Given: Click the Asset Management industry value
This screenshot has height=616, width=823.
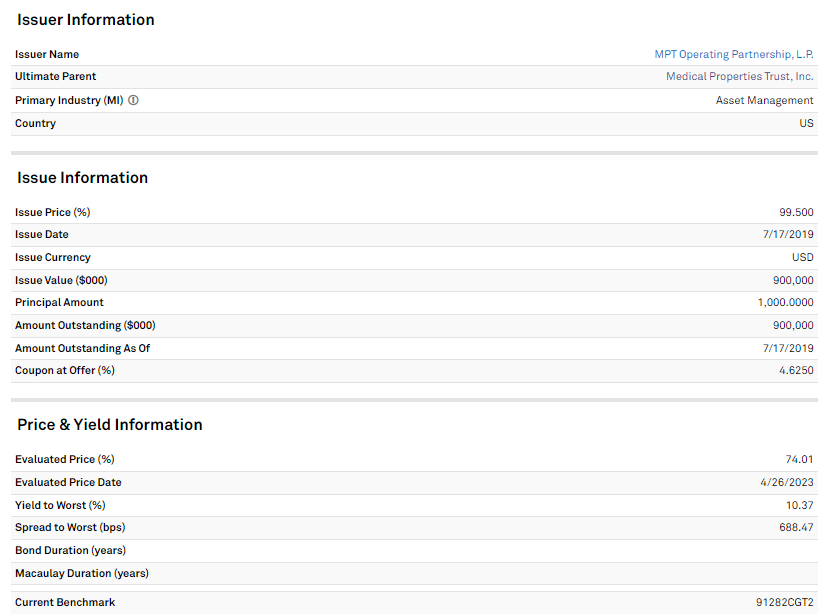Looking at the screenshot, I should tap(764, 100).
